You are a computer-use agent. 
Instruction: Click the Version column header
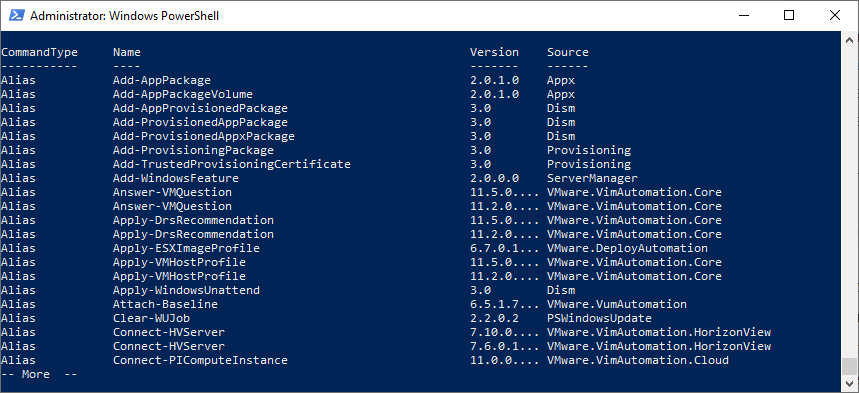(494, 52)
